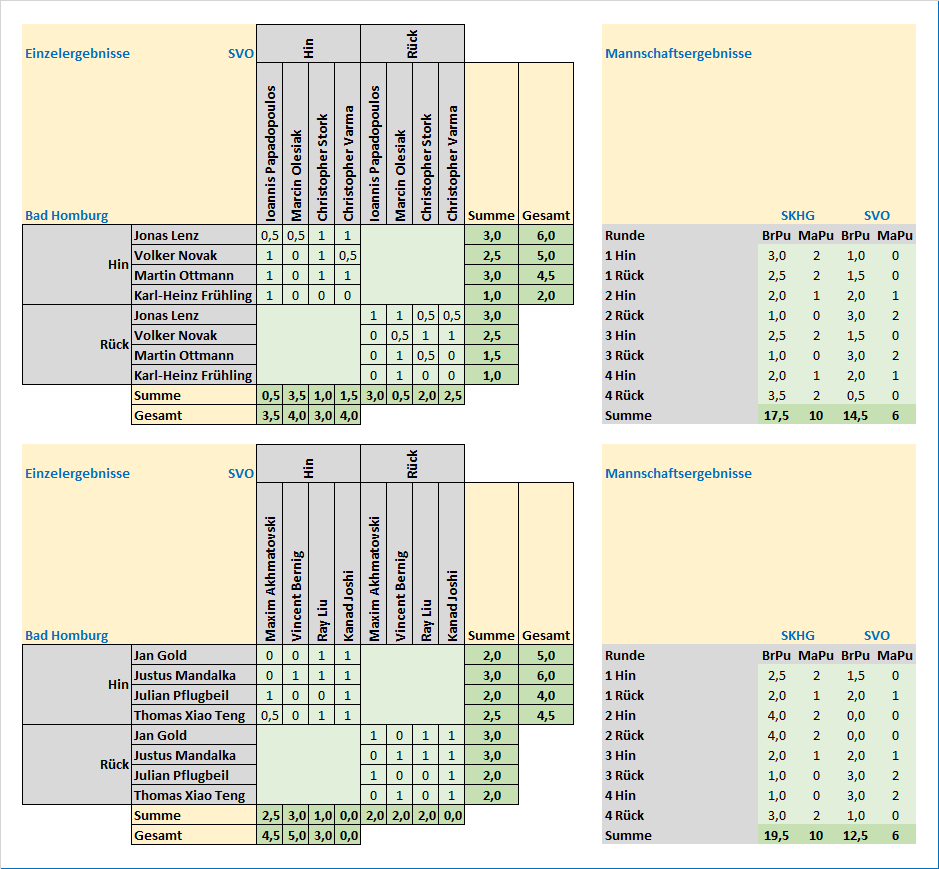Select Jan Gold in the lower Rück rows
Viewport: 939px width, 869px height.
[x=159, y=735]
